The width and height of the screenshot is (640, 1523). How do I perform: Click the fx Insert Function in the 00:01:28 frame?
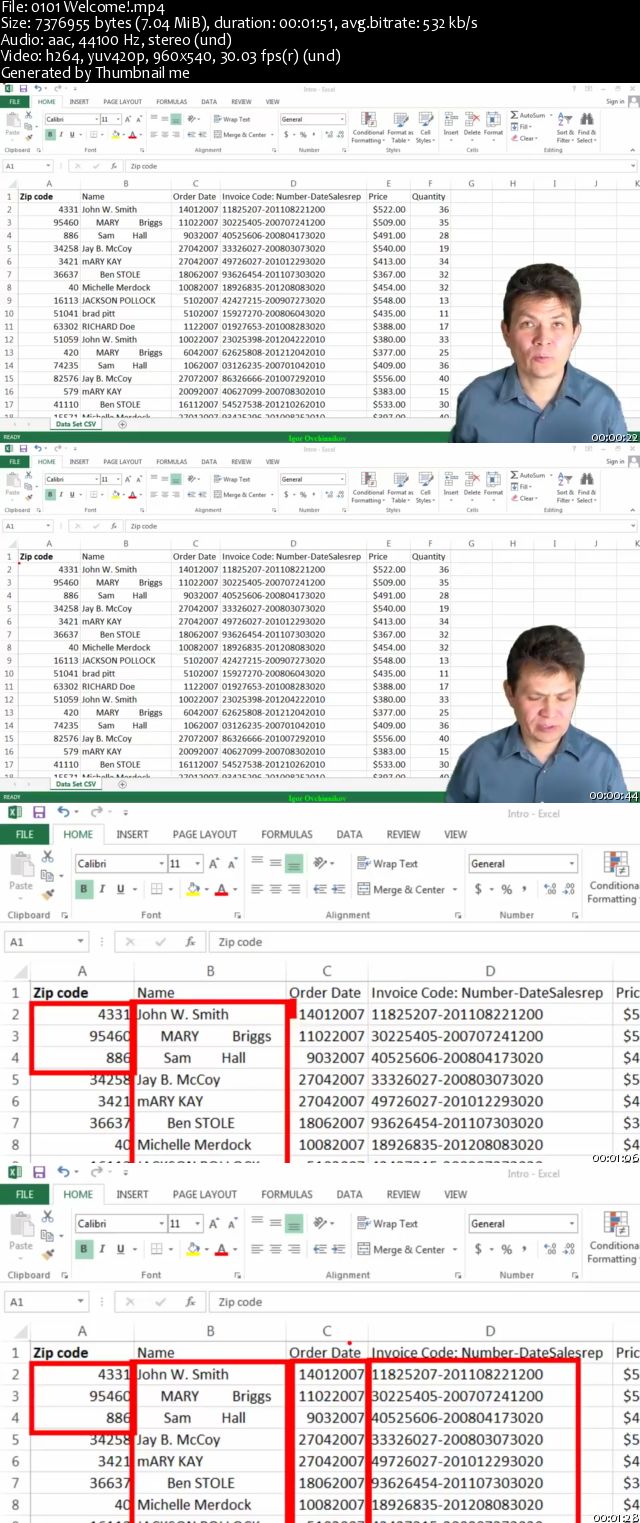[x=190, y=1302]
